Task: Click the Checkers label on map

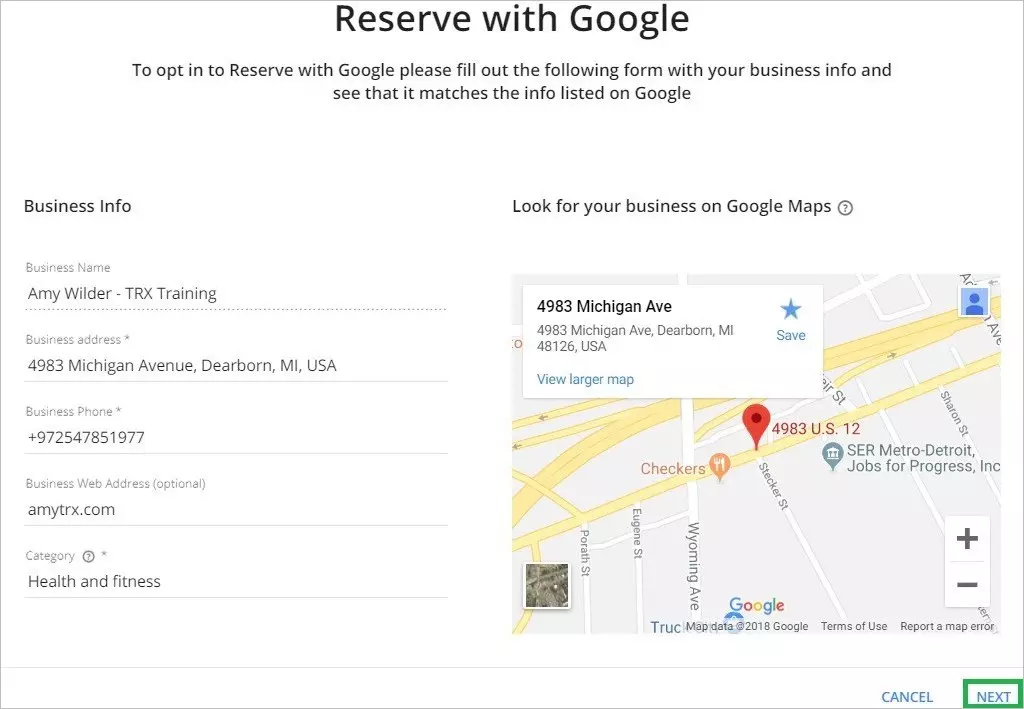Action: pos(673,469)
